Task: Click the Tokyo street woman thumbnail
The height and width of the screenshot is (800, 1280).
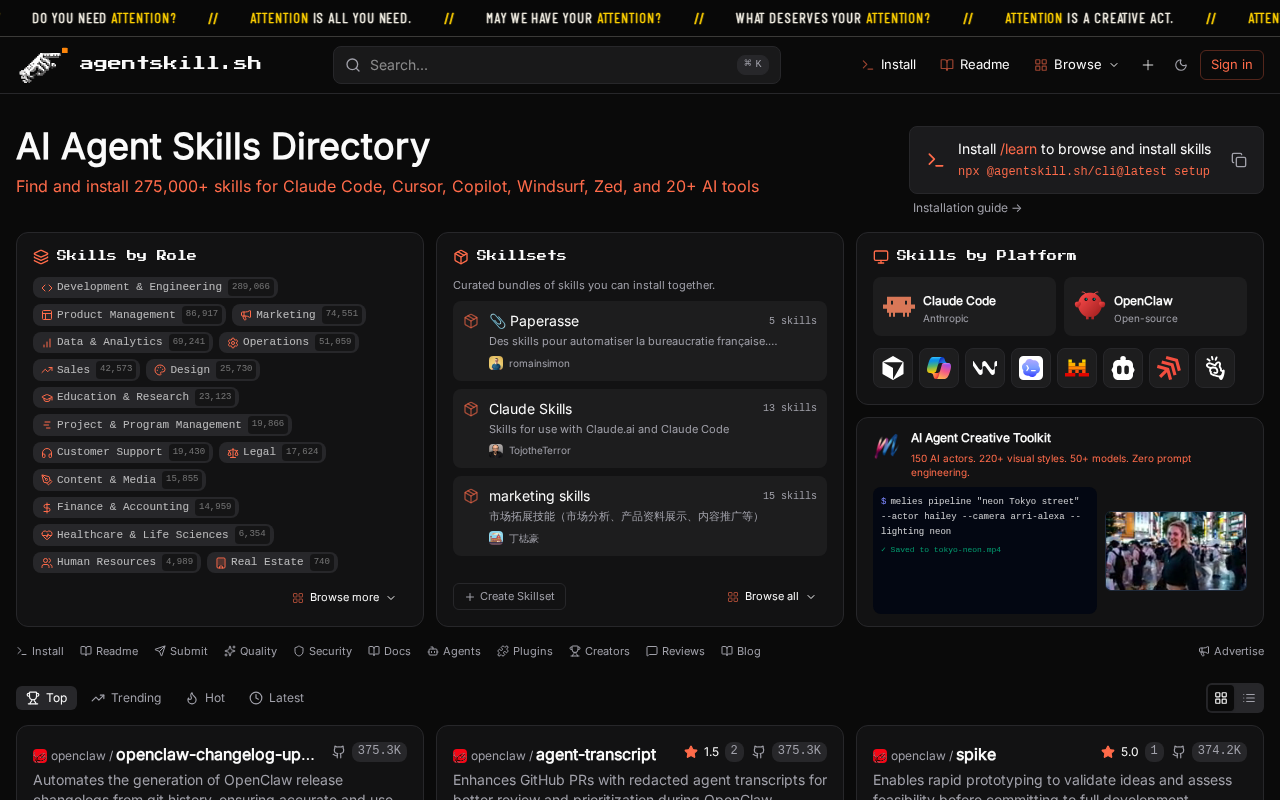Action: pos(1176,551)
